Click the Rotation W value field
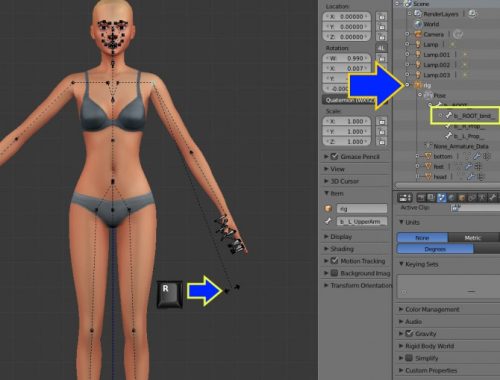This screenshot has width=500, height=380. coord(347,58)
